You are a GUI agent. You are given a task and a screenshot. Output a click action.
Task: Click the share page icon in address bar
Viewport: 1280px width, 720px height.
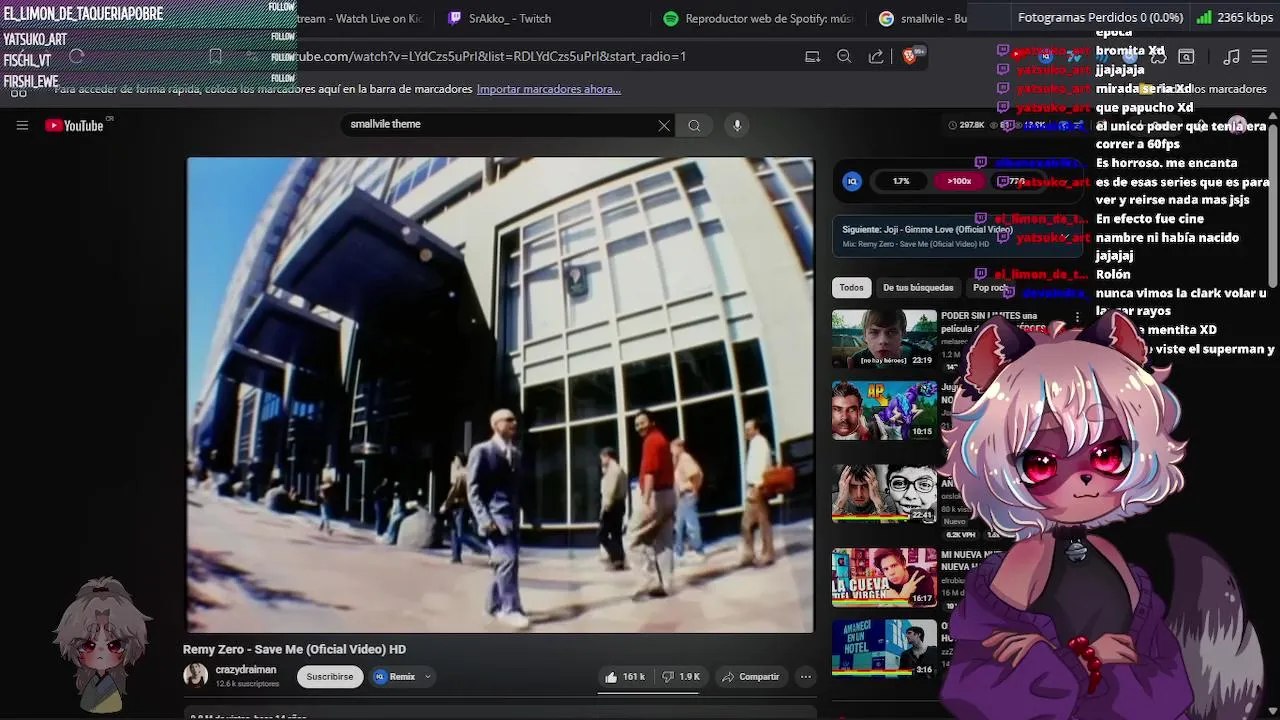[x=876, y=57]
